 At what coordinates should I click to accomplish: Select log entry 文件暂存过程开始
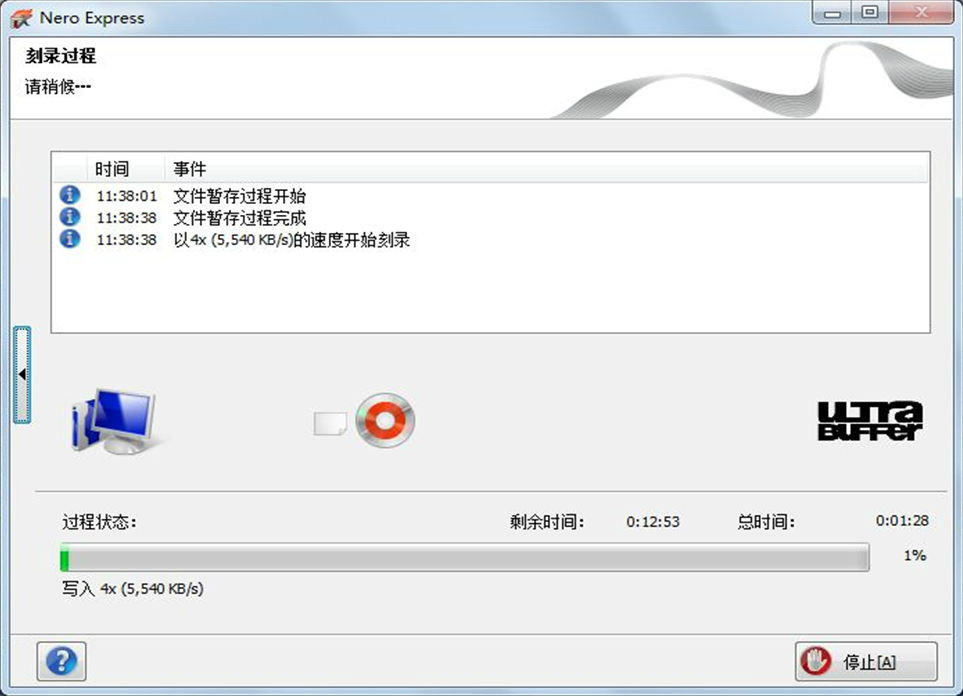click(x=240, y=196)
